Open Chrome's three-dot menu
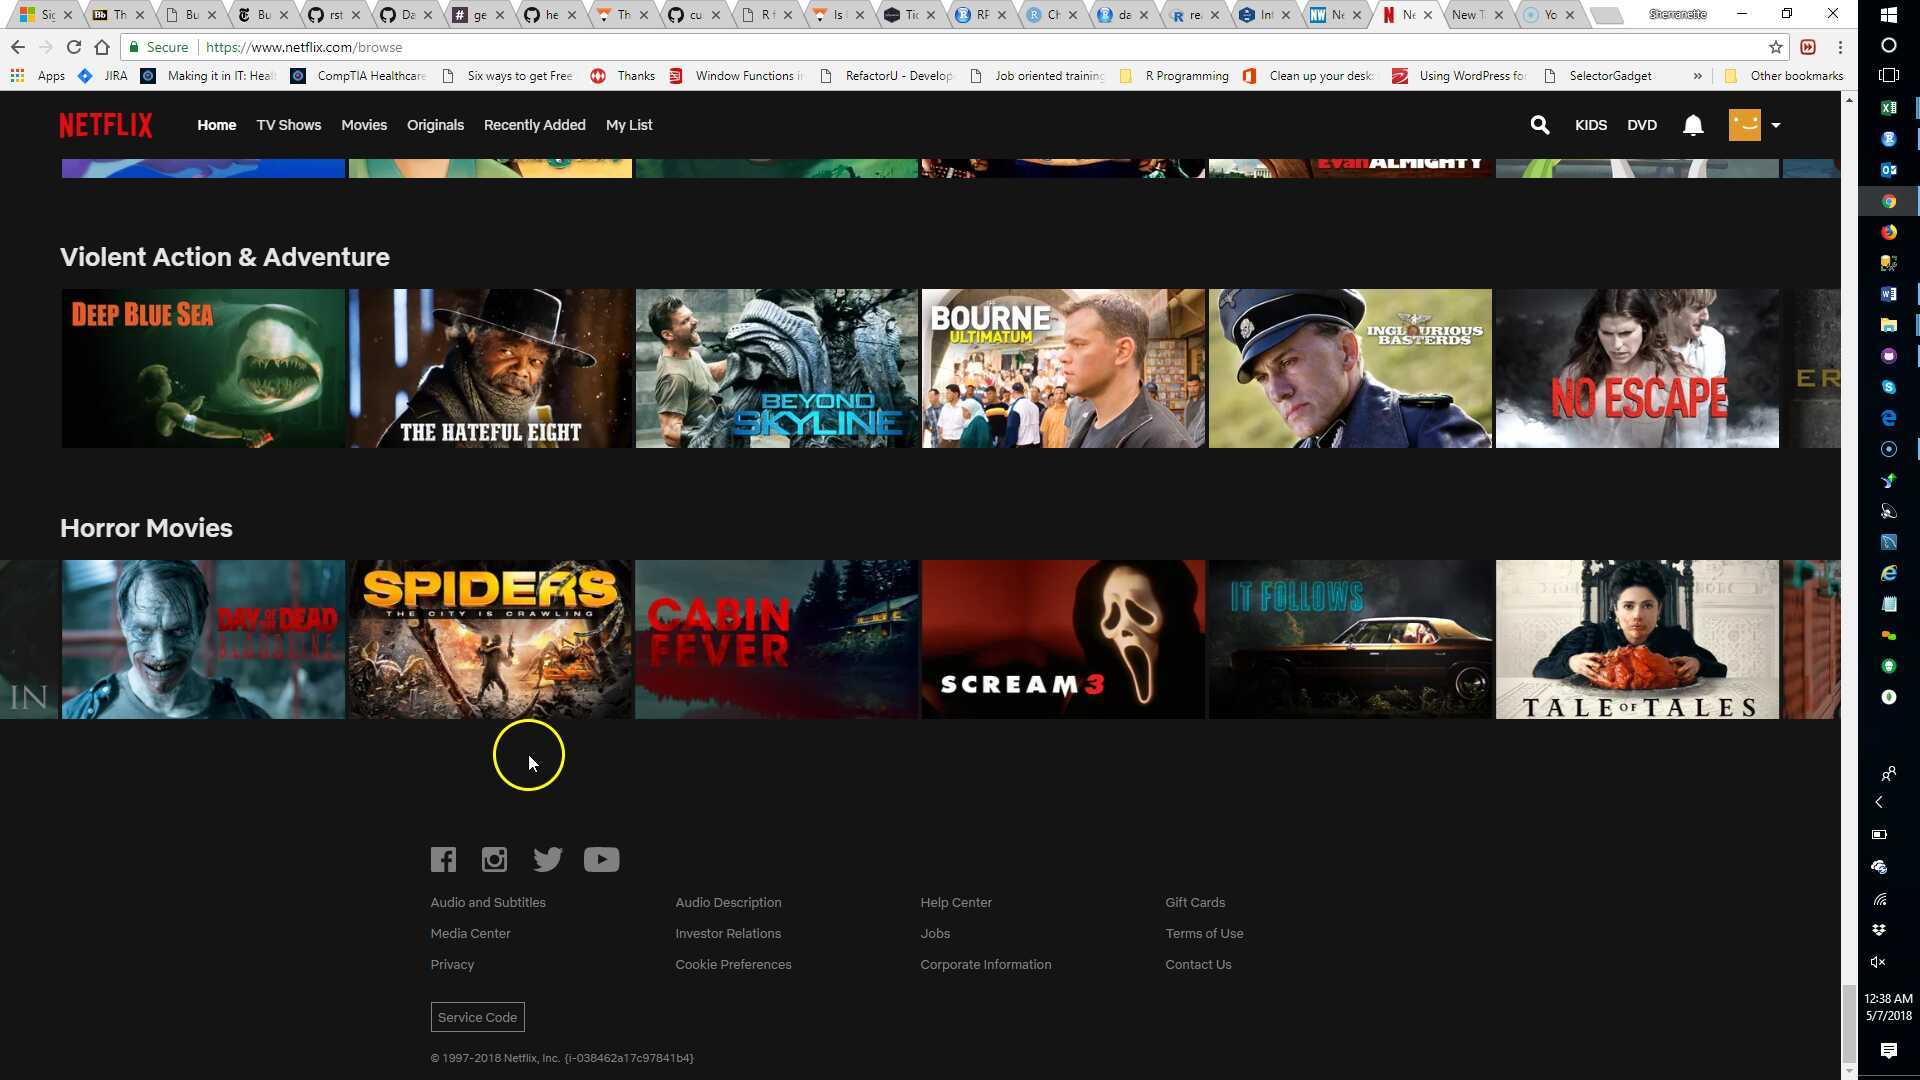The height and width of the screenshot is (1080, 1920). (1840, 47)
